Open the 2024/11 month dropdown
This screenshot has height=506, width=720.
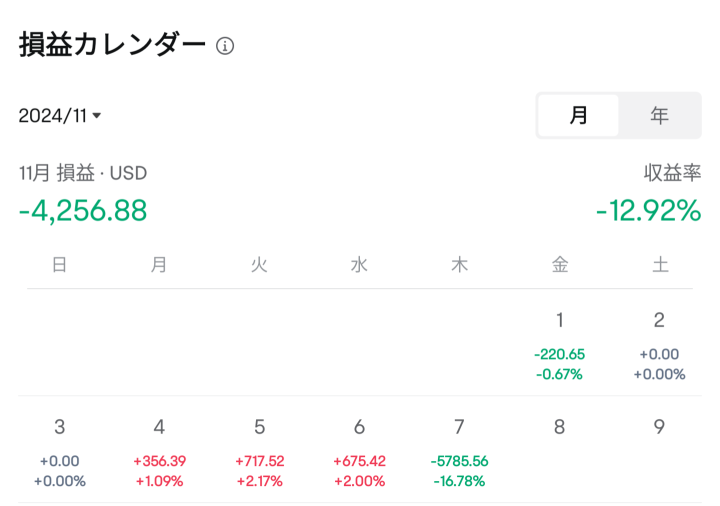pyautogui.click(x=60, y=116)
